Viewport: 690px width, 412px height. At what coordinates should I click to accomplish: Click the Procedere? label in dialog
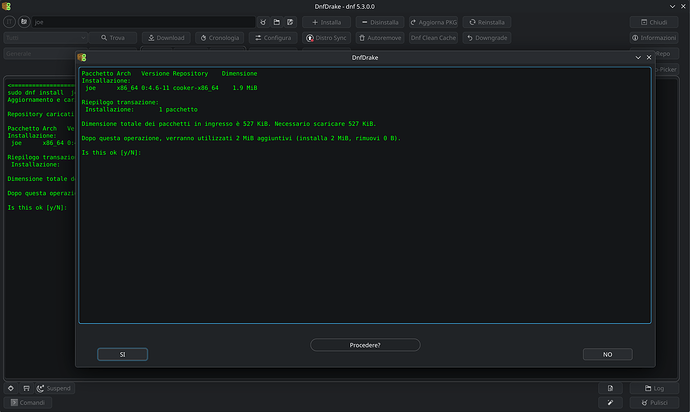(365, 345)
